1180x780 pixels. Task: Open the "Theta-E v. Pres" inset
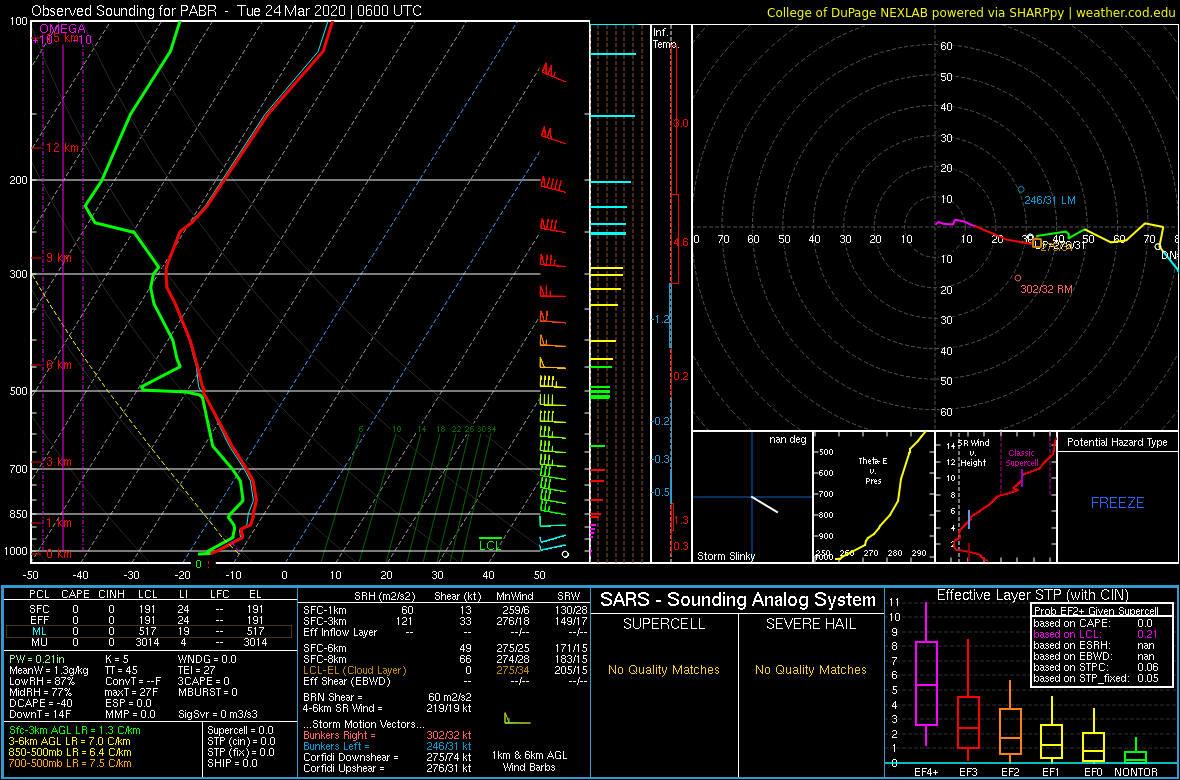(873, 497)
